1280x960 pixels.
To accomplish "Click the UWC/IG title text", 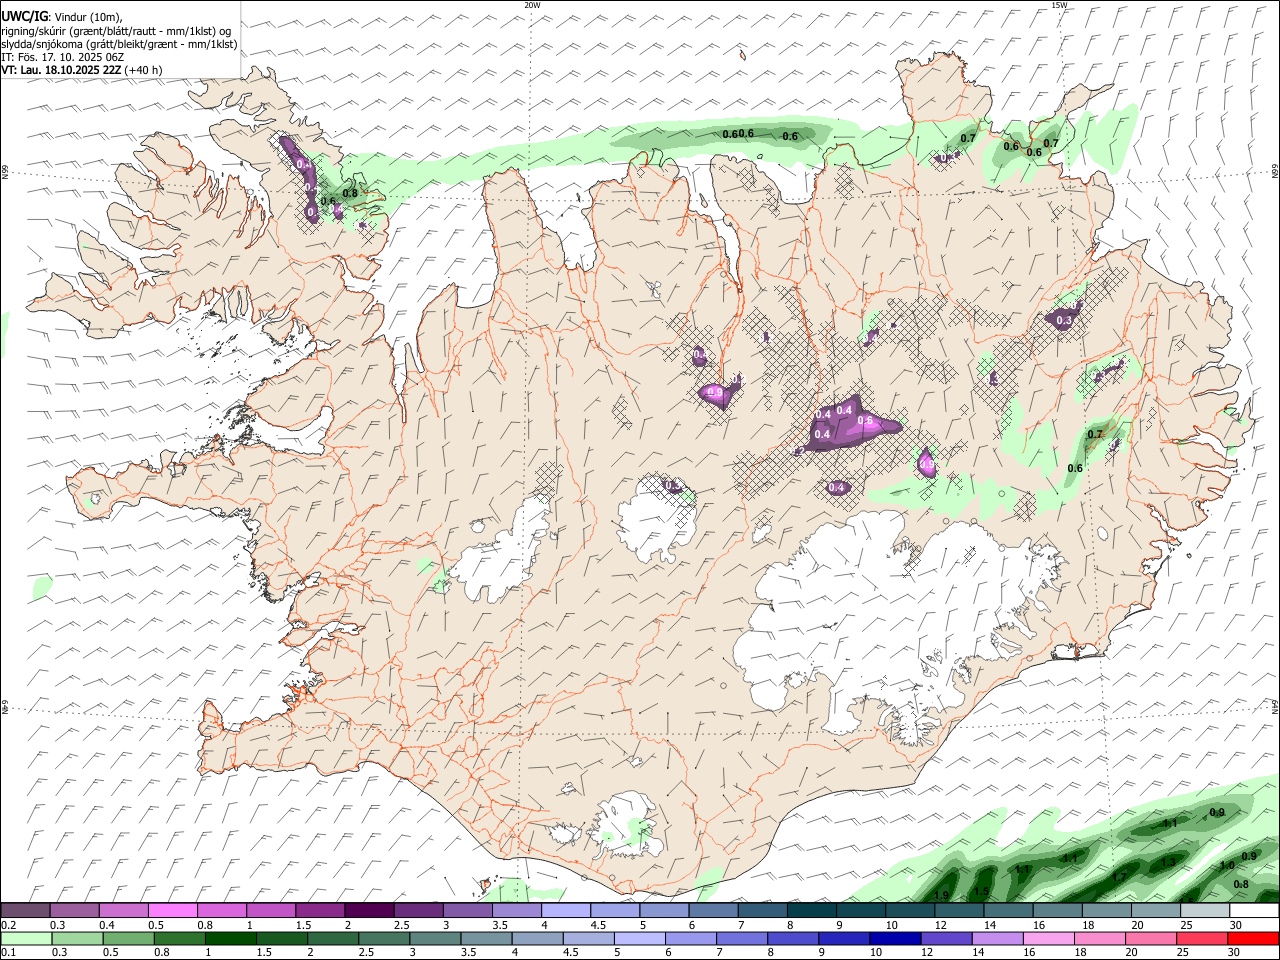I will pyautogui.click(x=24, y=16).
